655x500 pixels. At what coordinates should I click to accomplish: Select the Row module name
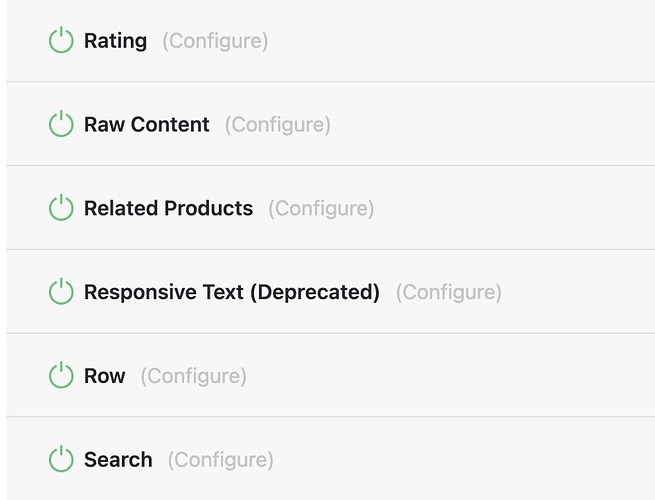[x=104, y=376]
